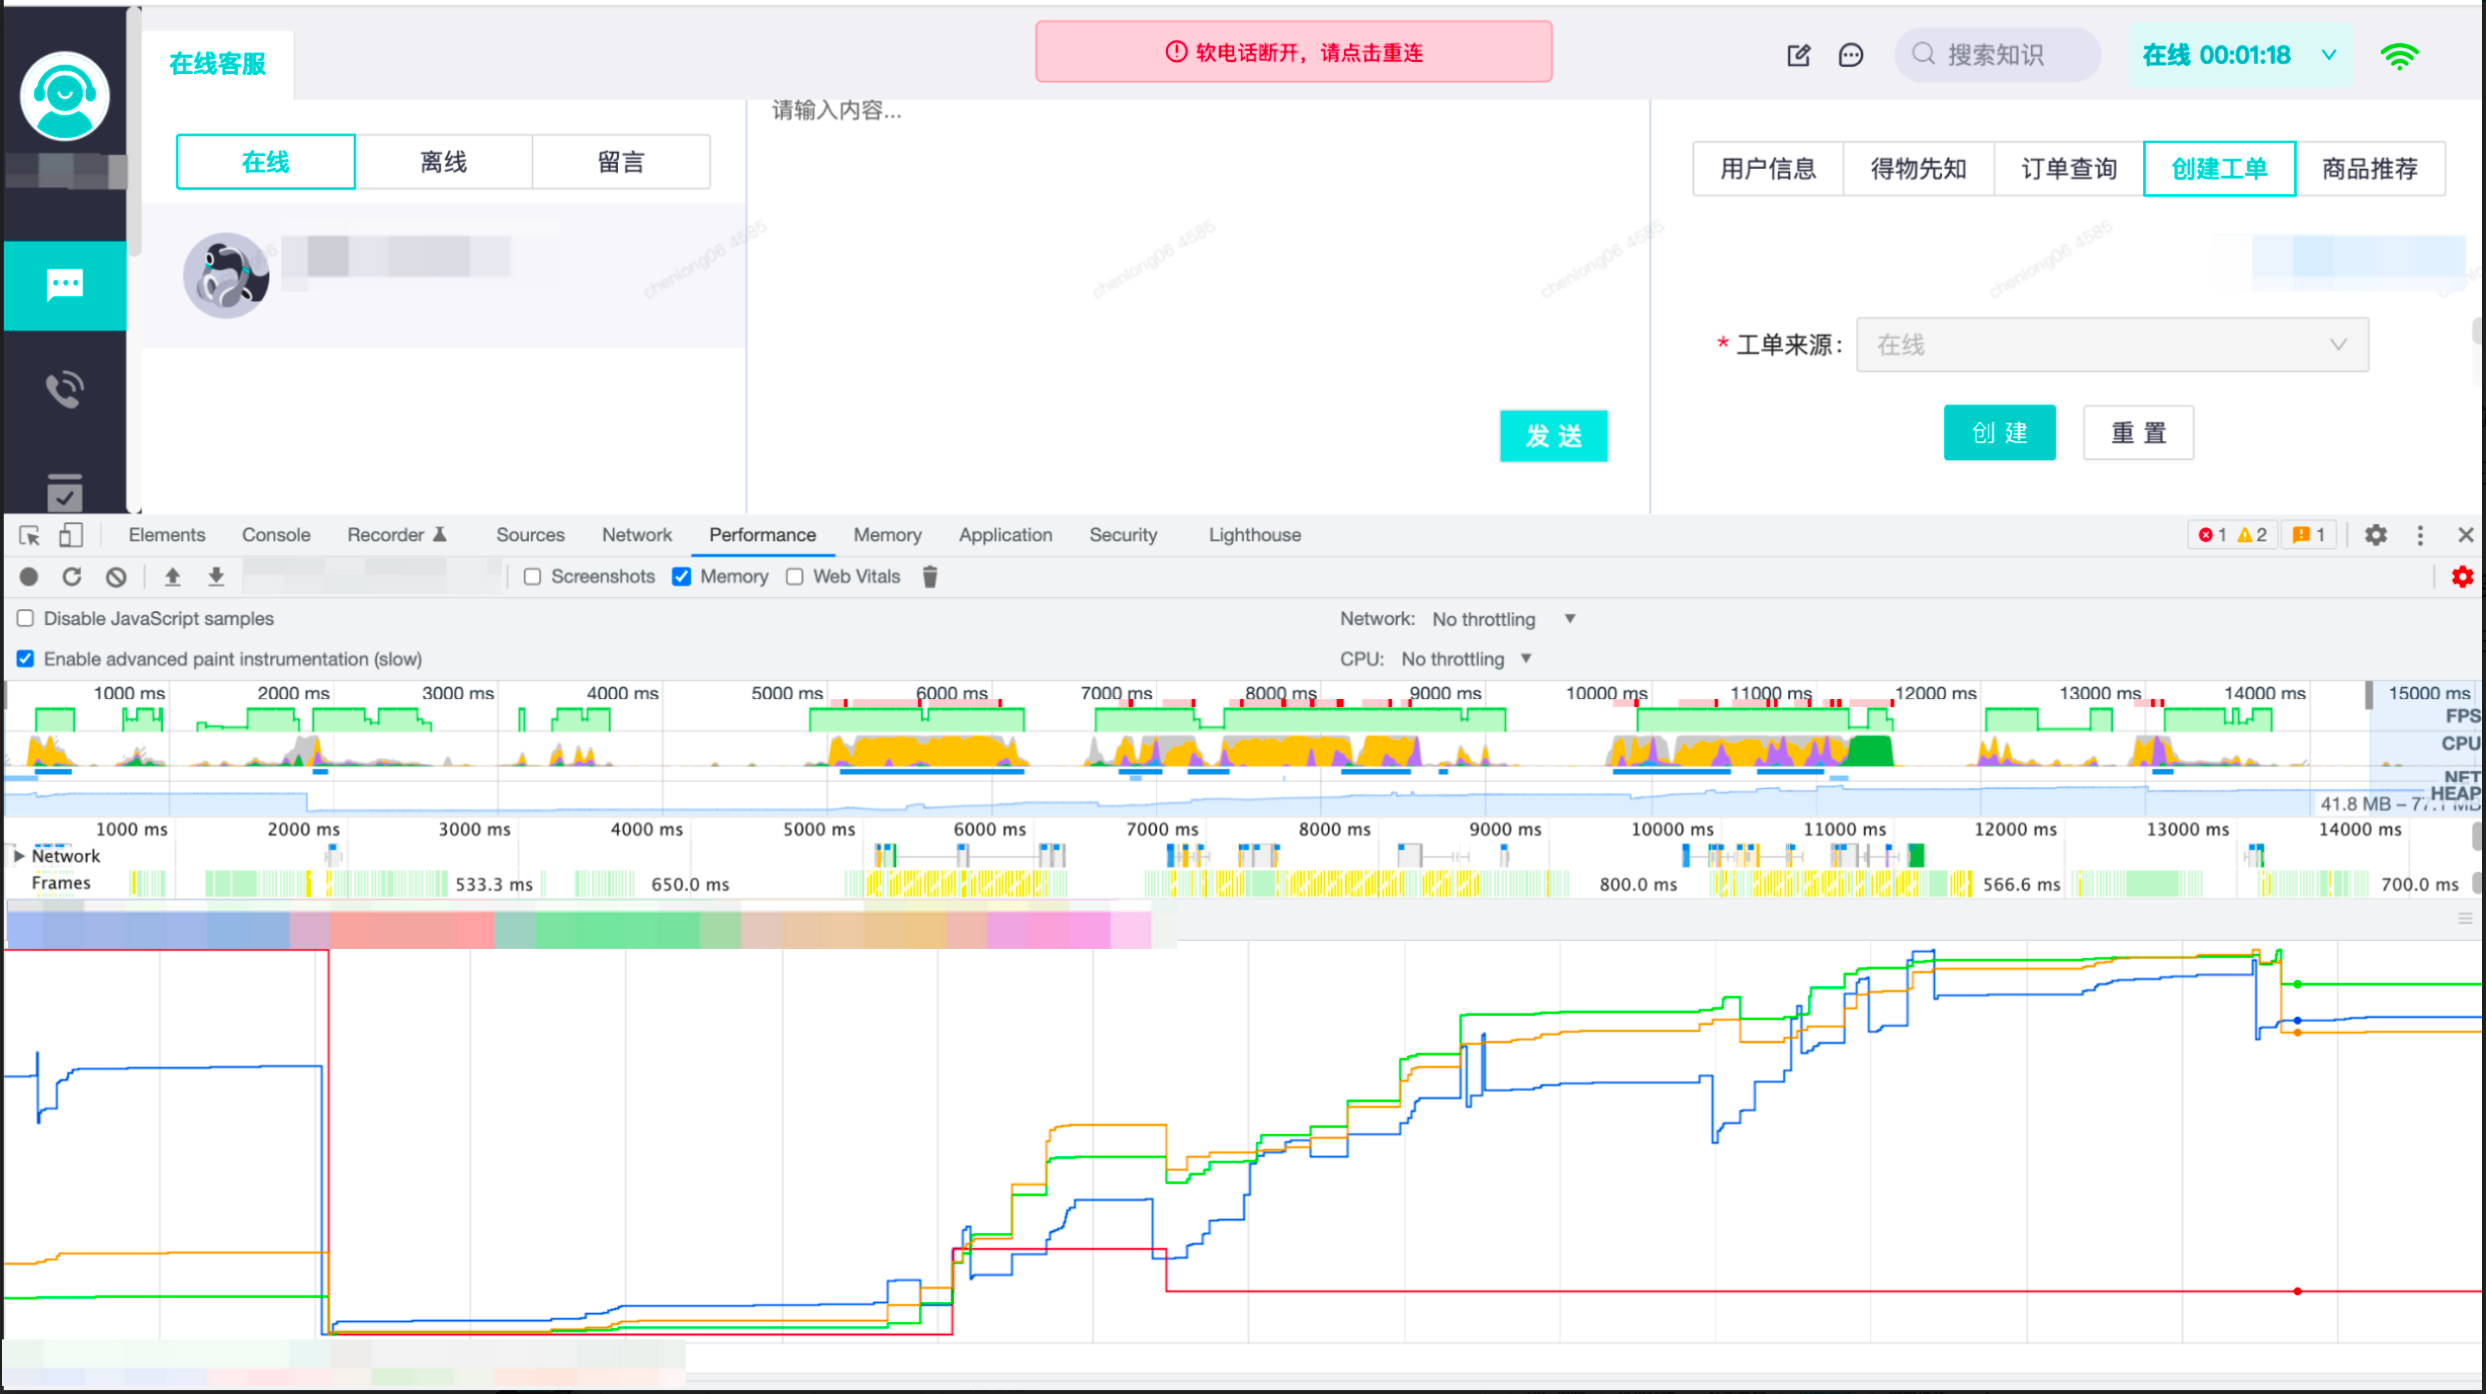Click the phone call sidebar icon
This screenshot has width=2486, height=1394.
pos(65,389)
